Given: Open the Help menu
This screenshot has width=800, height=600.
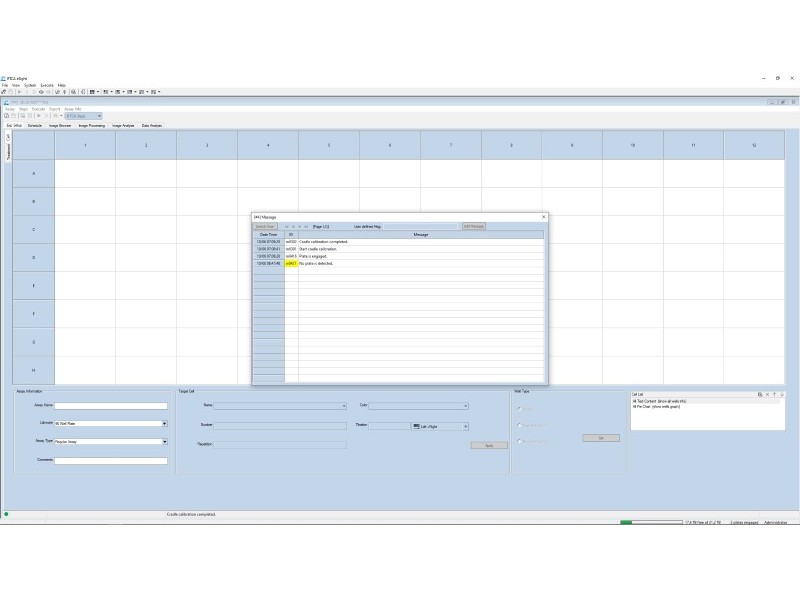Looking at the screenshot, I should [62, 85].
